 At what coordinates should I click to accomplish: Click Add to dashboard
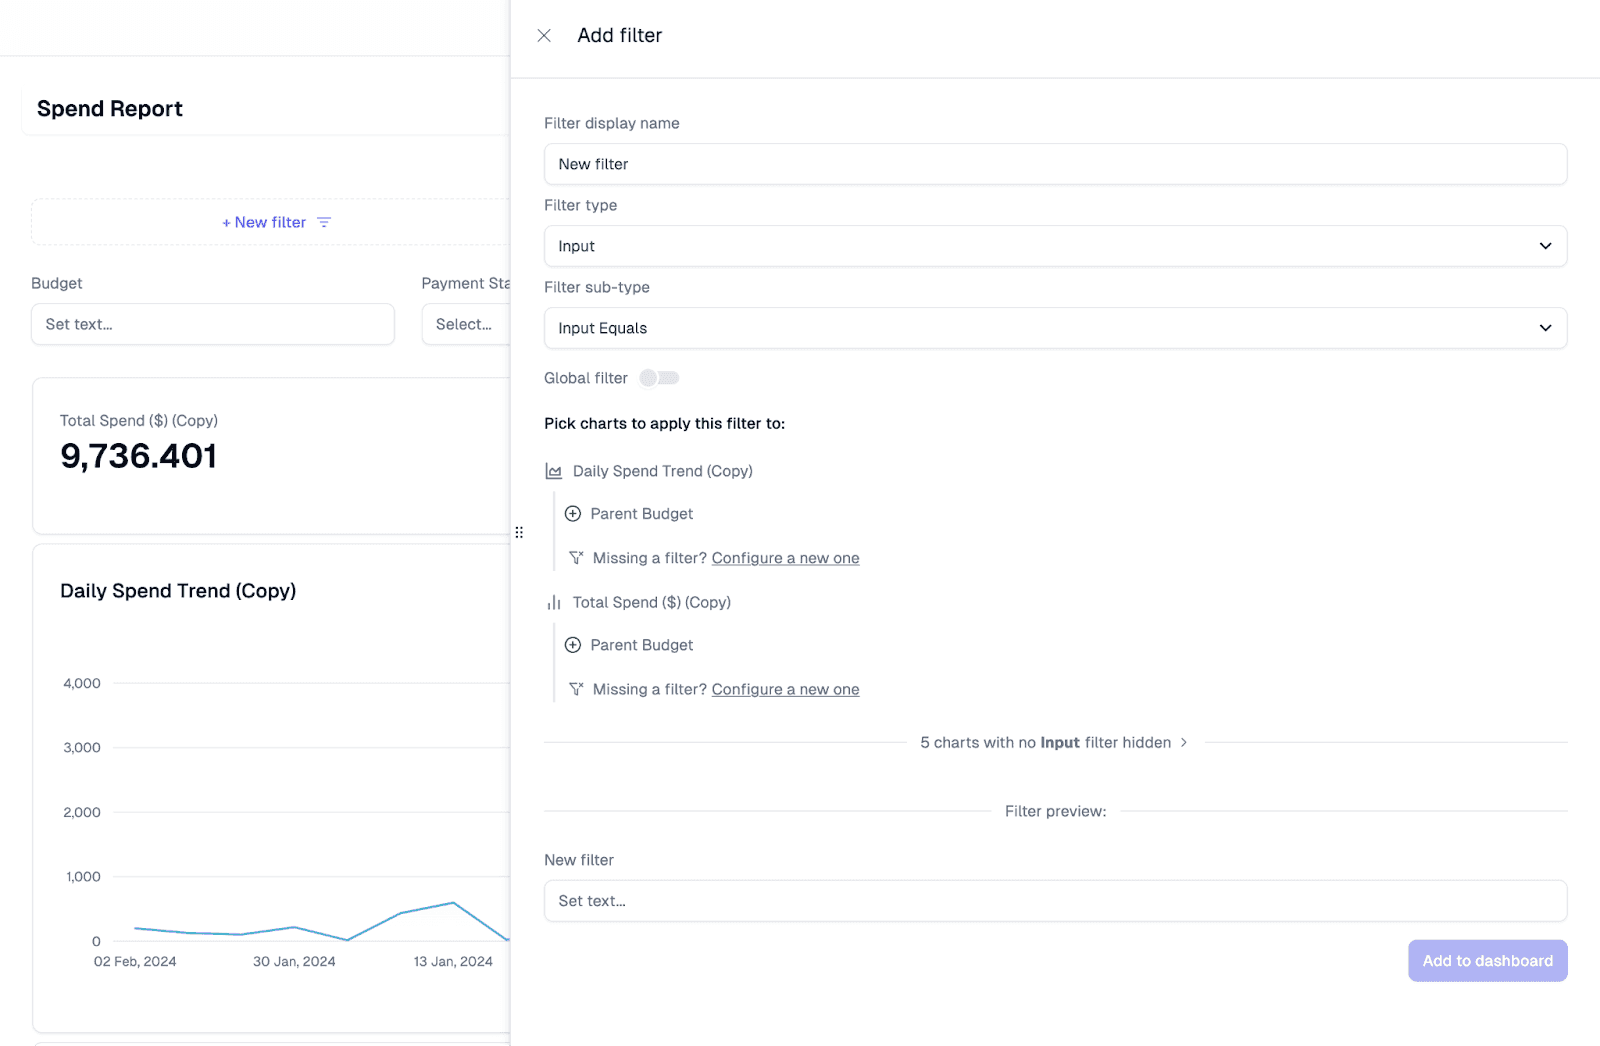[1487, 960]
